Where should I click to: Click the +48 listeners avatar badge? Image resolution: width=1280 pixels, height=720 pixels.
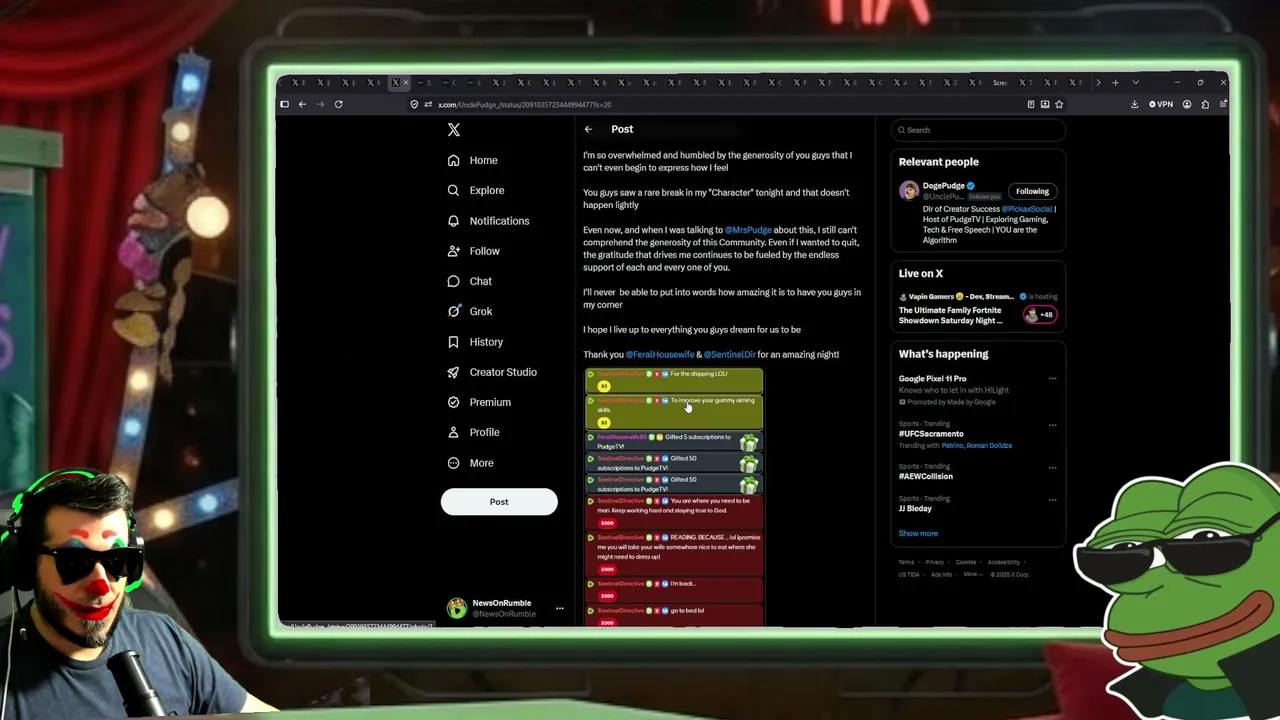[x=1040, y=315]
